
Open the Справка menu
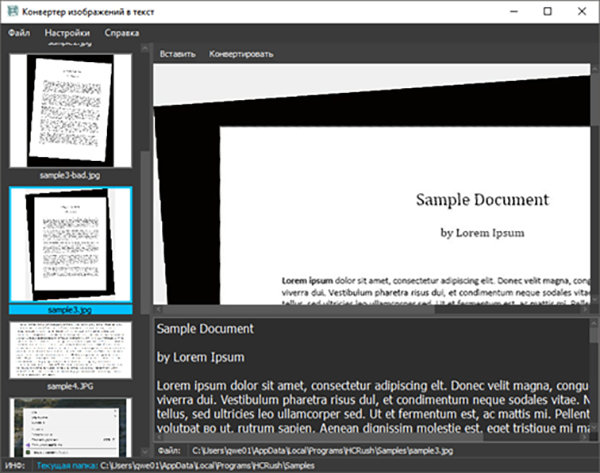click(x=122, y=33)
